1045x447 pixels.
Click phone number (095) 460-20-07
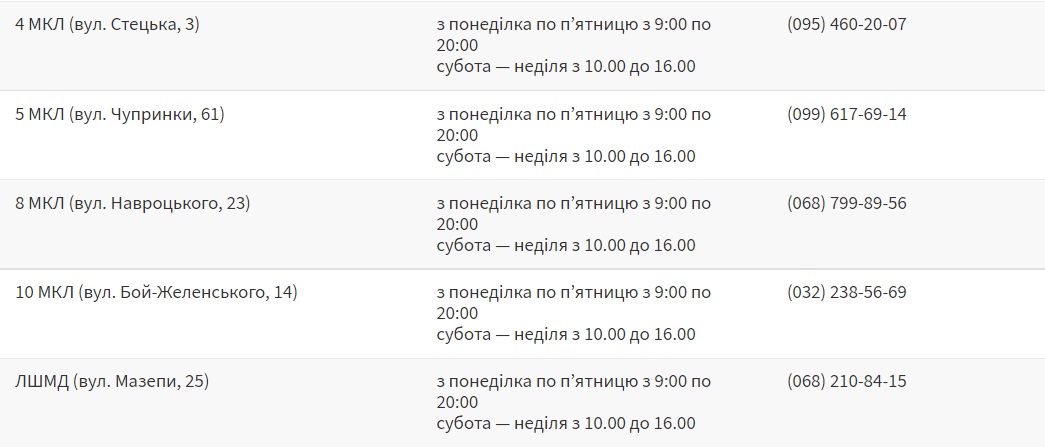847,24
